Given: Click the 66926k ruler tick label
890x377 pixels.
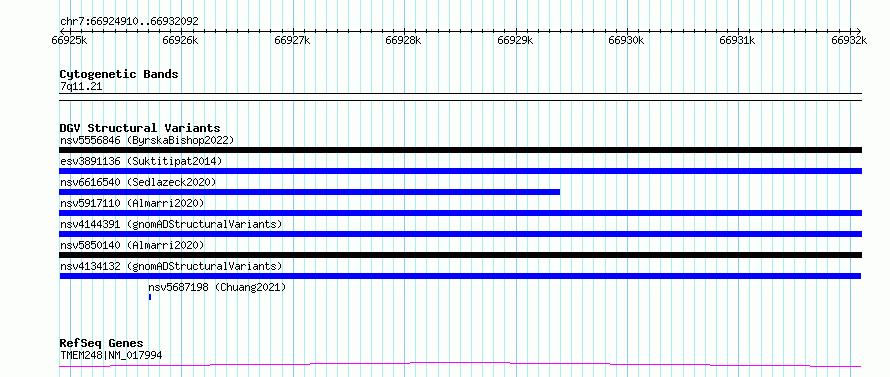Looking at the screenshot, I should (x=180, y=40).
